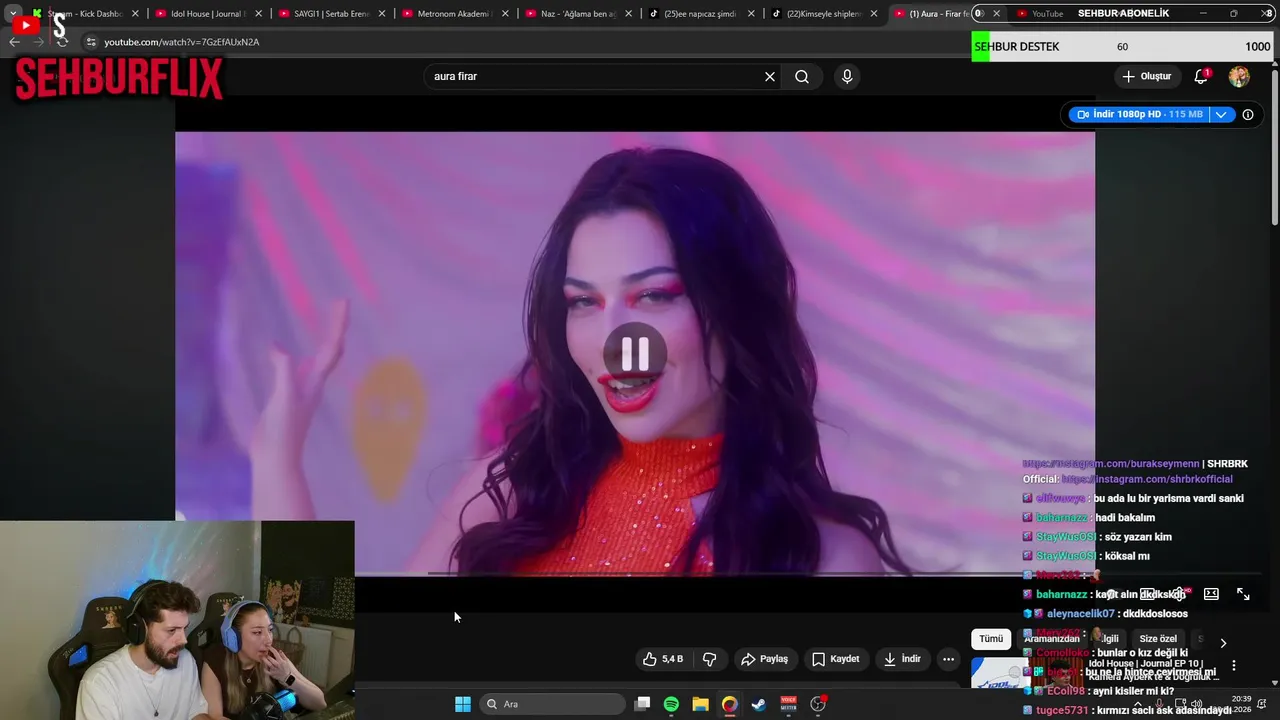This screenshot has width=1280, height=720.
Task: Open system tray volume icon
Action: pos(1195,704)
